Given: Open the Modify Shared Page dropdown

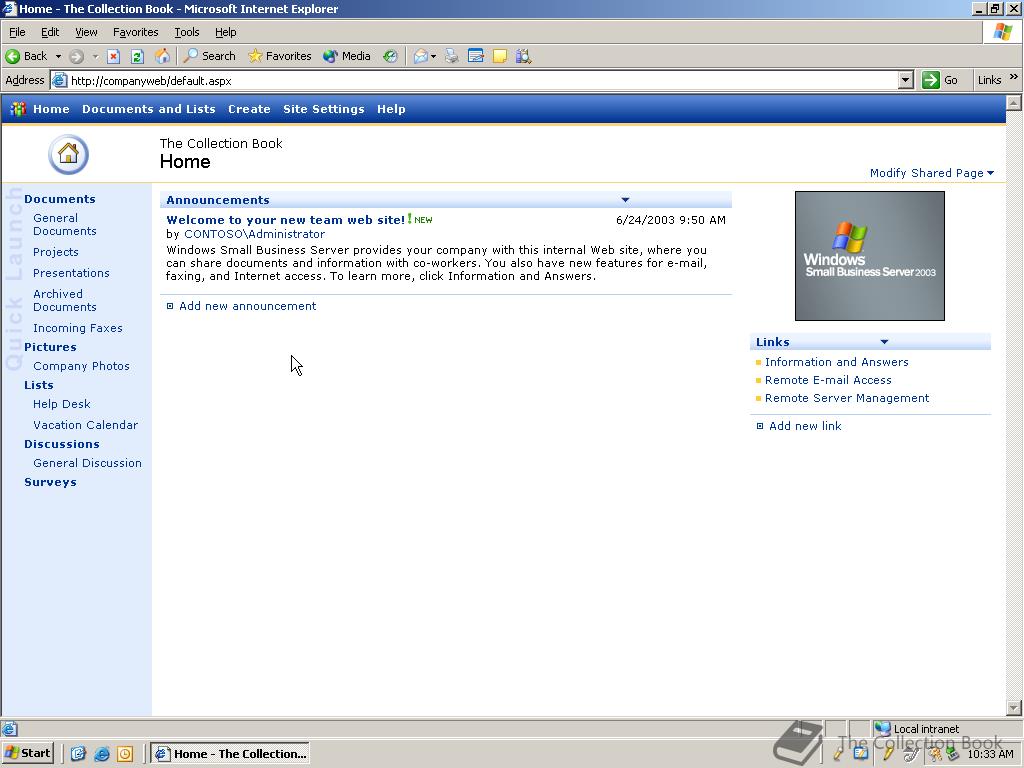Looking at the screenshot, I should (932, 173).
